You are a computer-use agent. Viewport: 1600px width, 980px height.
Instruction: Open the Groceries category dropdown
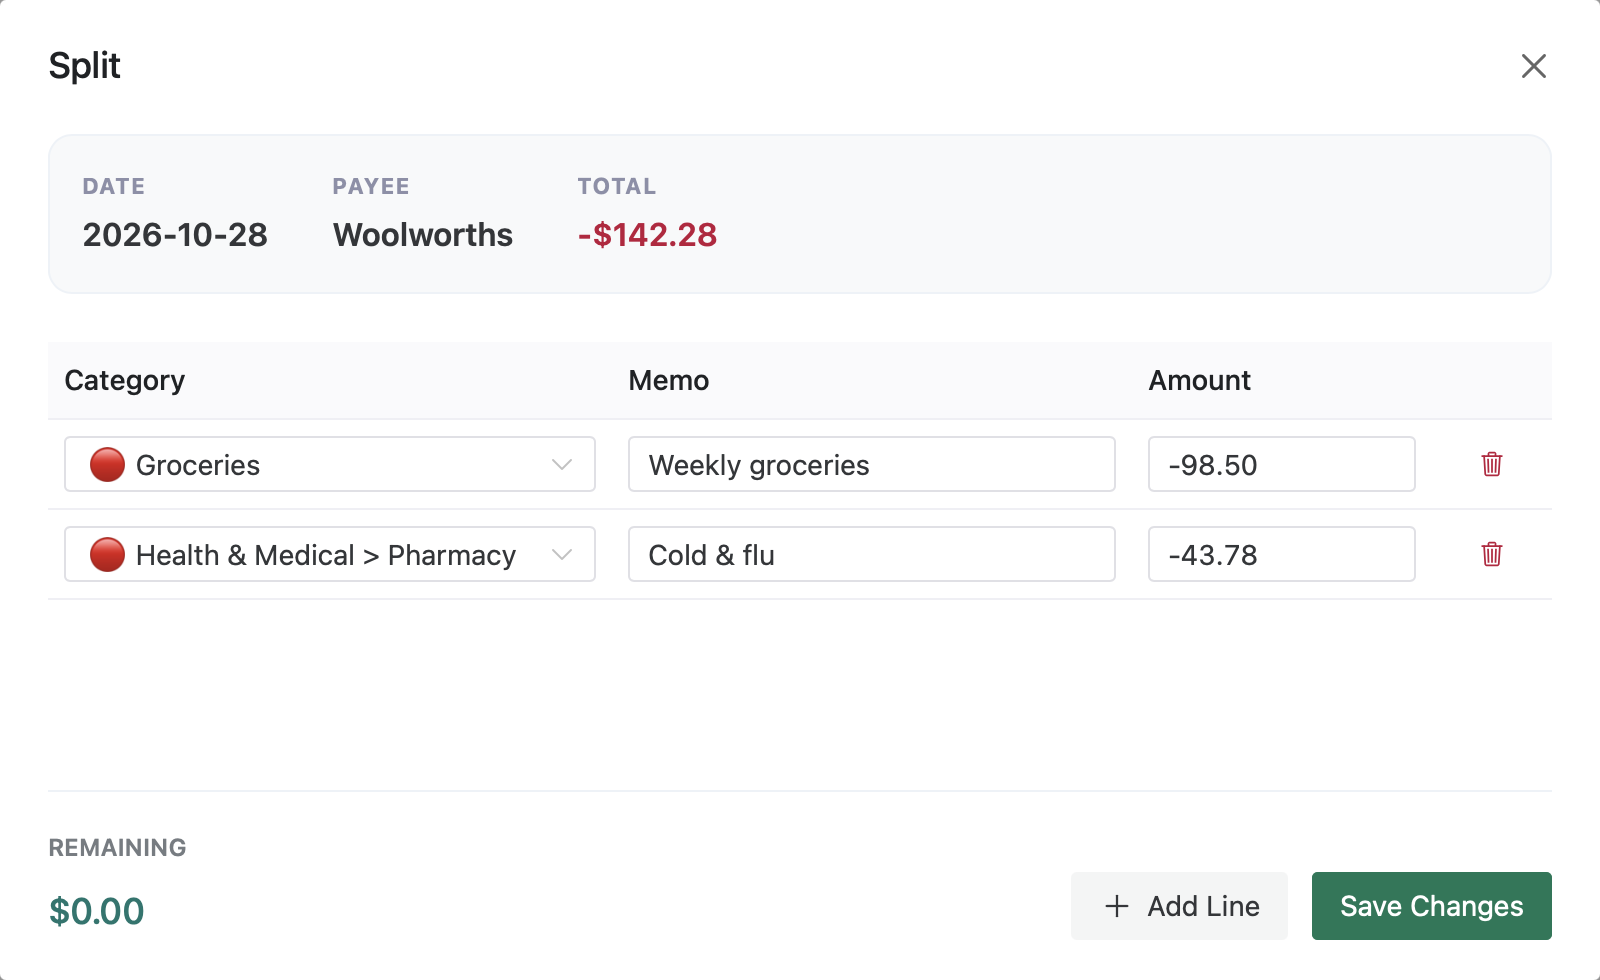click(330, 464)
